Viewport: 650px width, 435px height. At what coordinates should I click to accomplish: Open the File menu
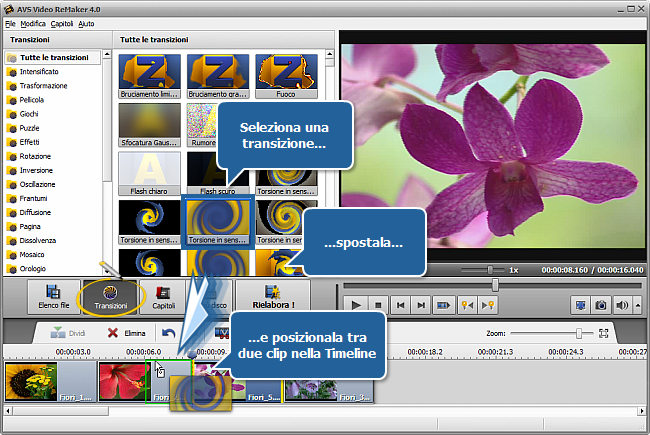point(10,22)
